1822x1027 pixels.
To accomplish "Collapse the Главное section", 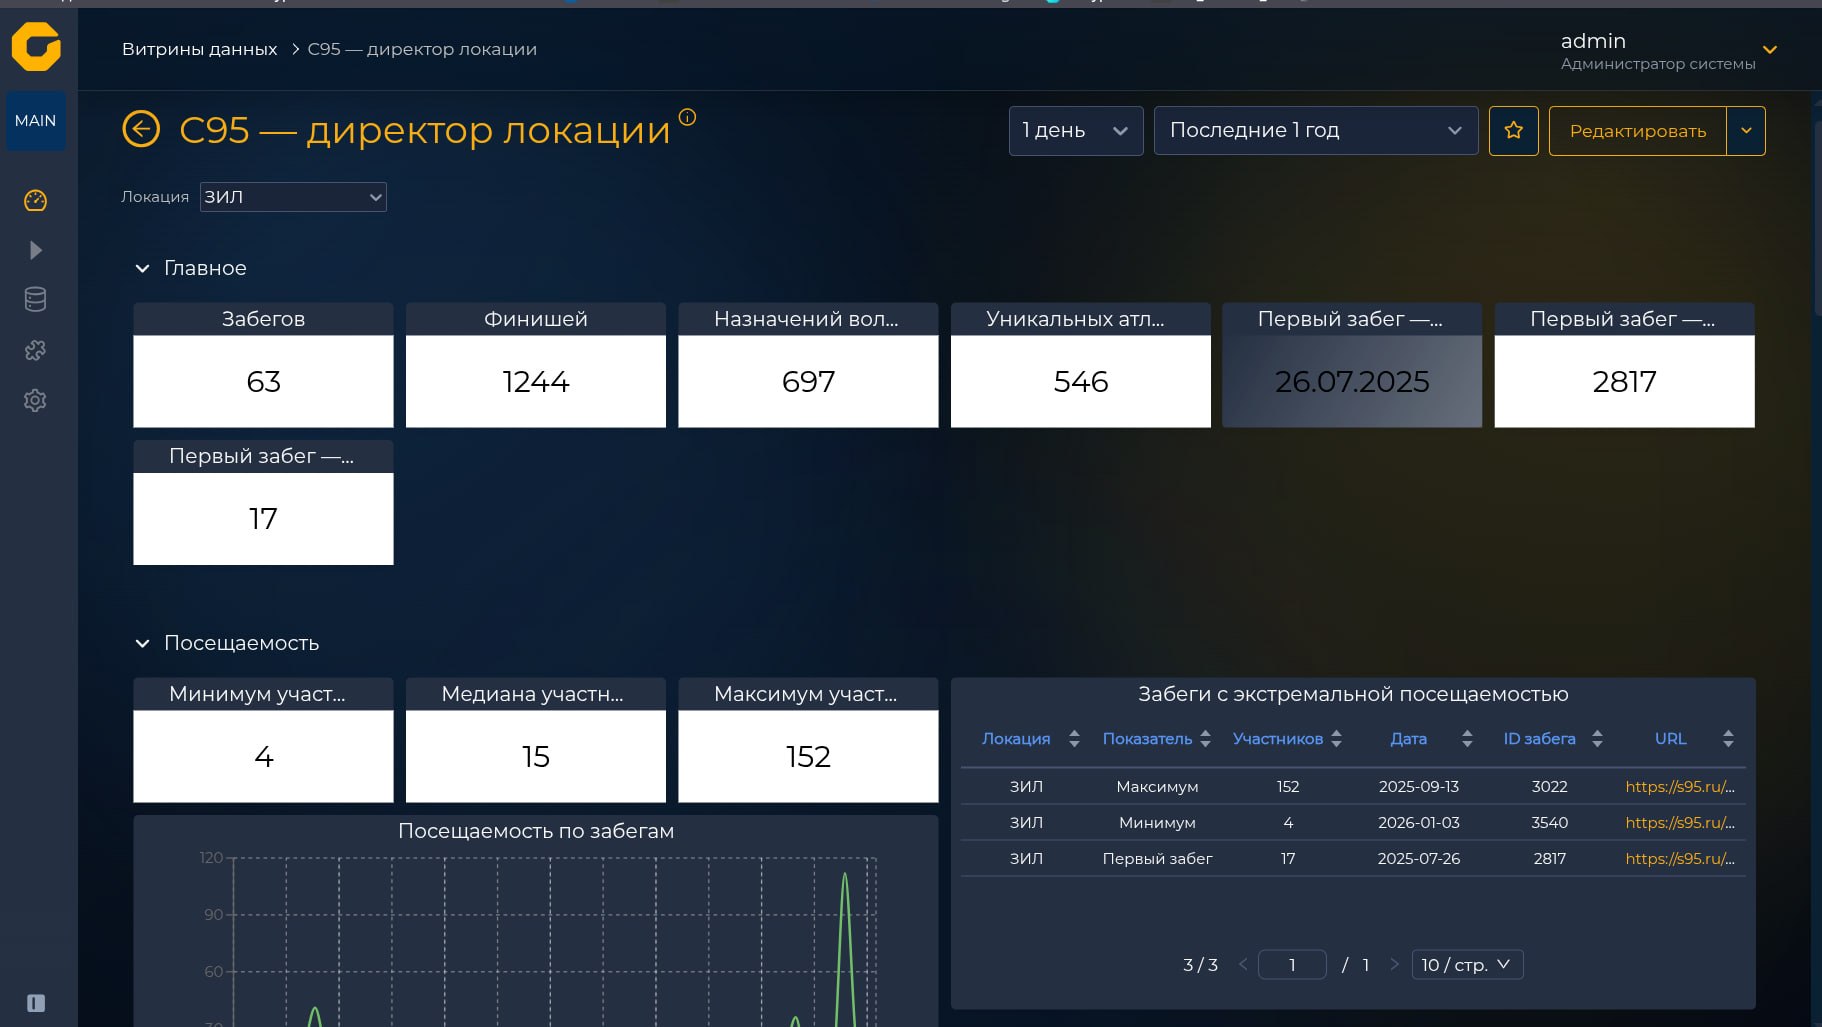I will tap(142, 268).
